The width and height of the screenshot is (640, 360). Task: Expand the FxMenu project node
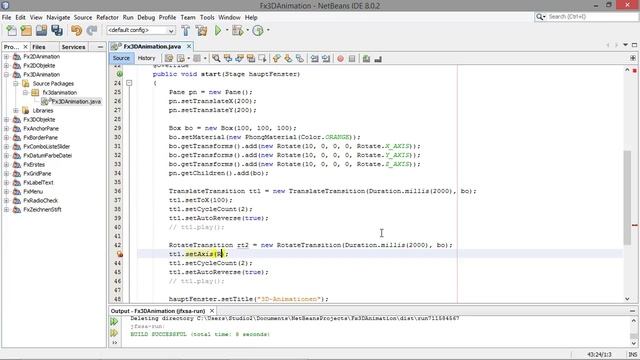[6, 191]
